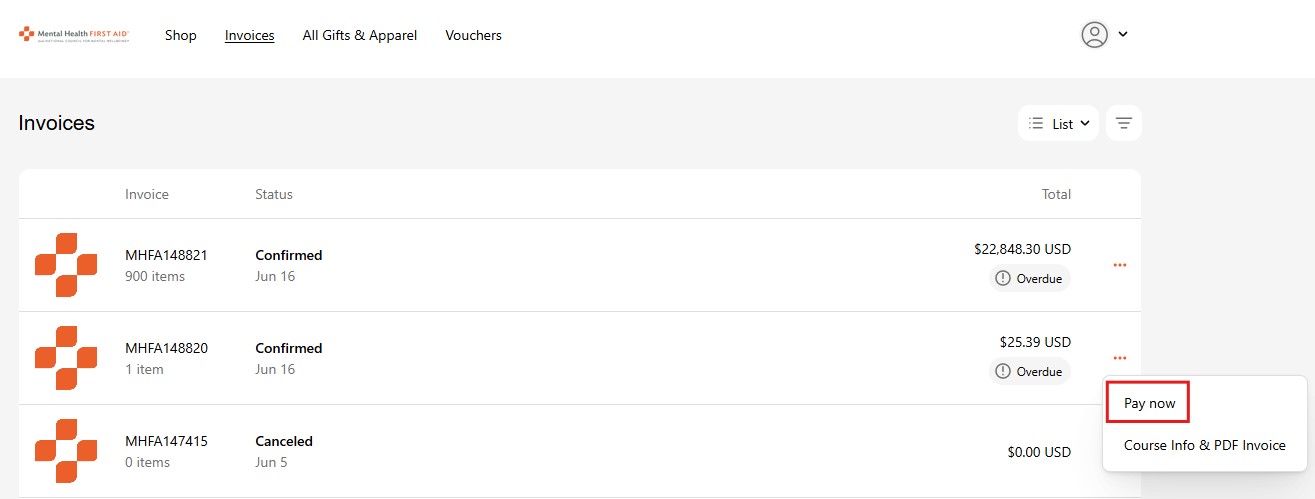This screenshot has width=1315, height=499.
Task: Open three-dot menu for invoice MHFA148820
Action: tap(1120, 358)
